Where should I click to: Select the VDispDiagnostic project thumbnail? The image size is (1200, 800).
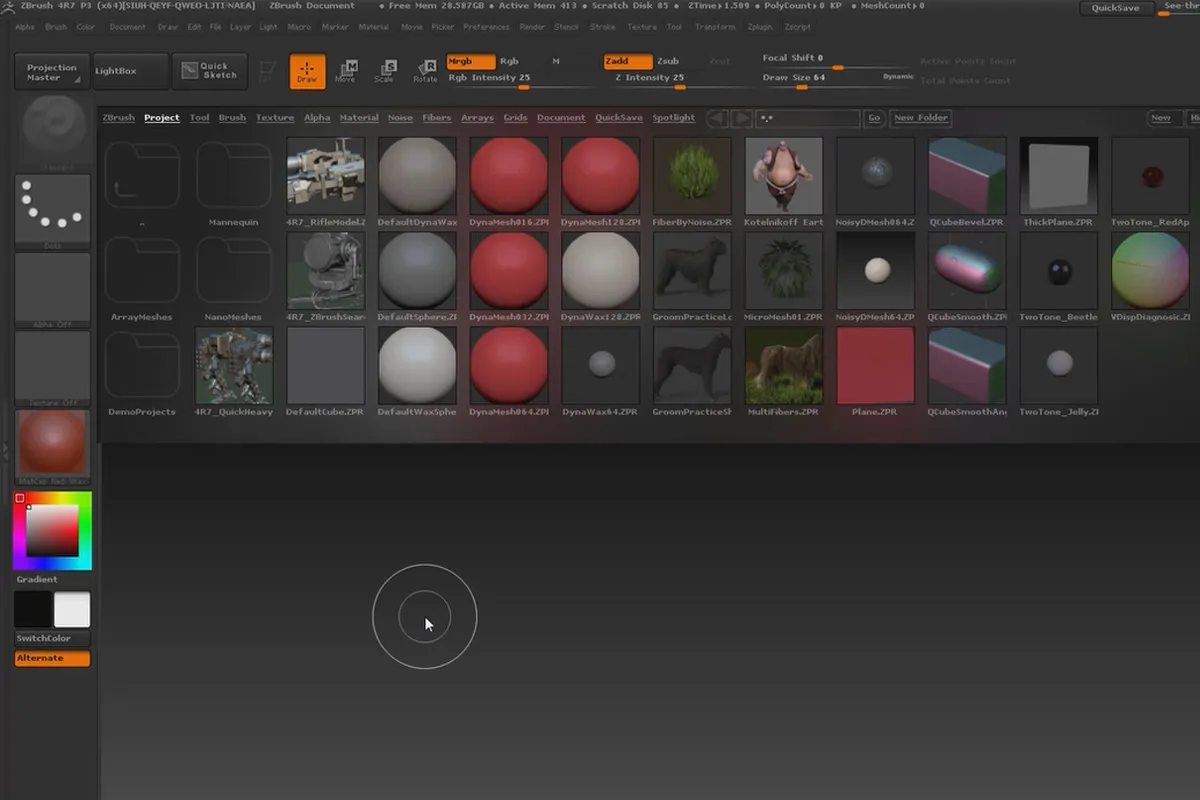1150,271
